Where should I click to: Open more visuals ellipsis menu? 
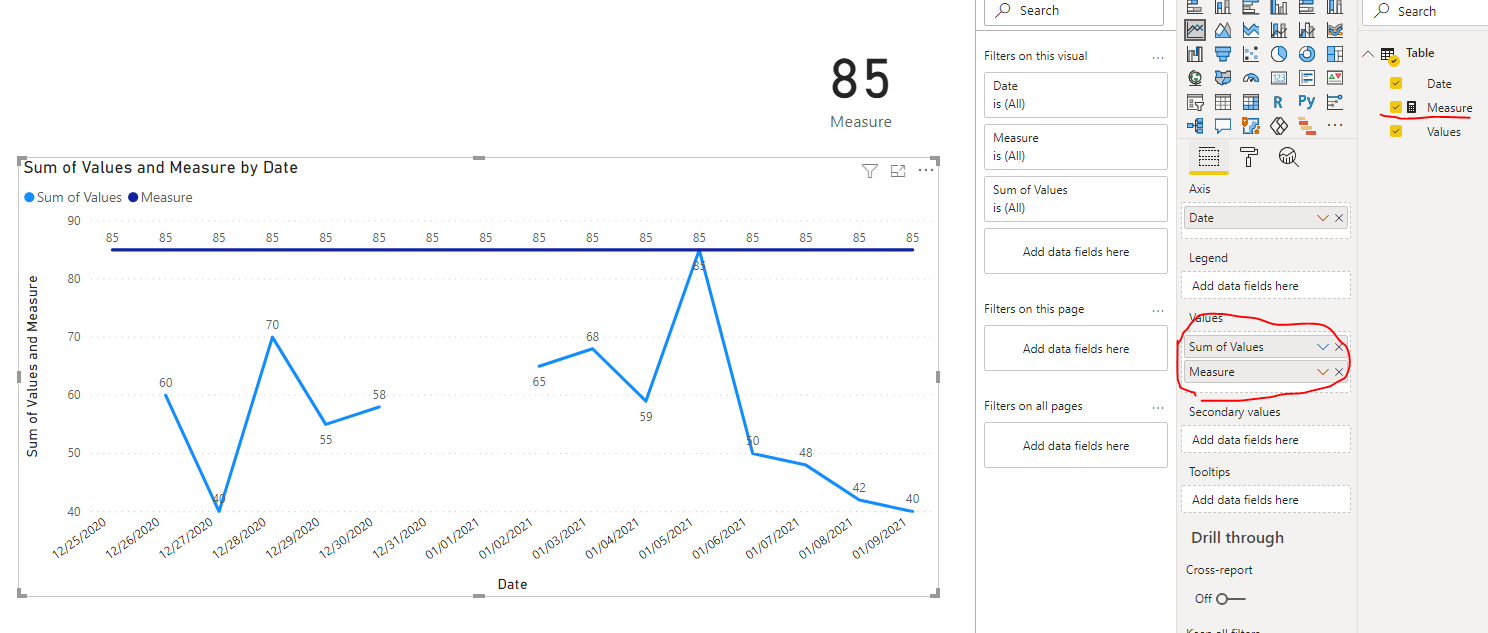click(x=1335, y=126)
